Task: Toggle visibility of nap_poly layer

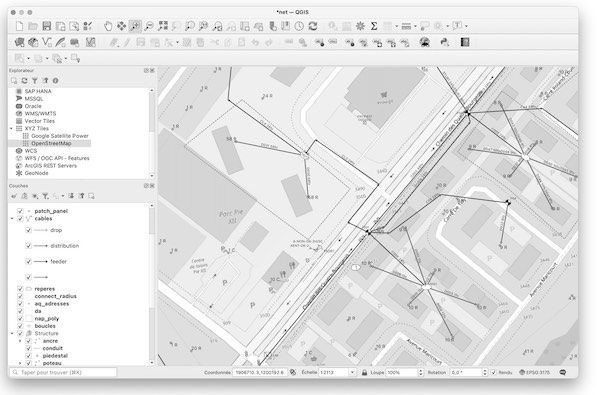Action: tap(20, 319)
